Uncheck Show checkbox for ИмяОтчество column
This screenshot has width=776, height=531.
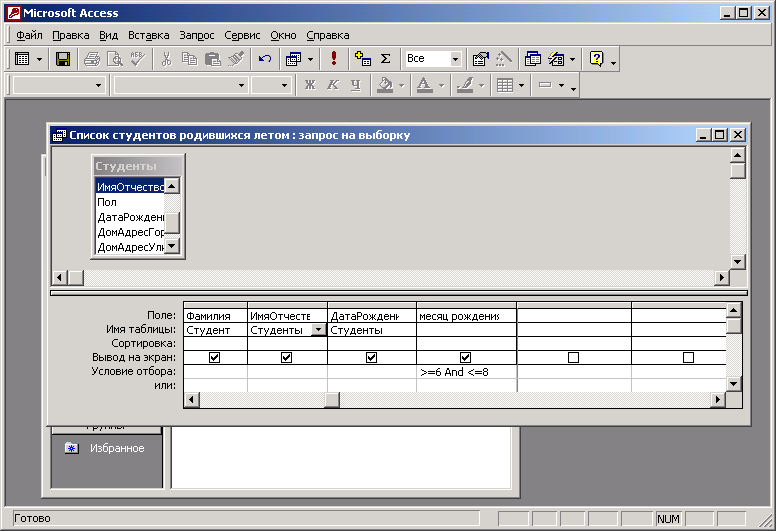tap(287, 357)
